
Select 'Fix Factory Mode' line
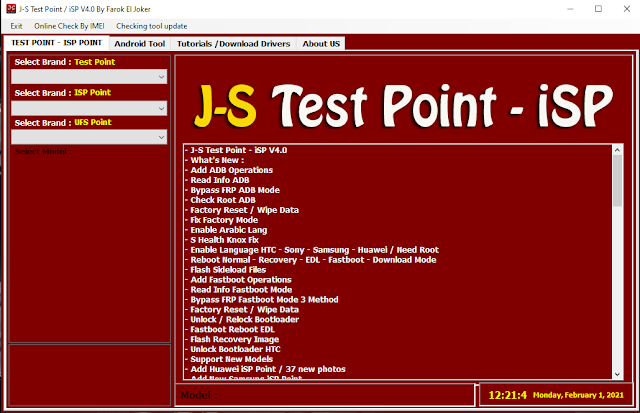pos(224,220)
